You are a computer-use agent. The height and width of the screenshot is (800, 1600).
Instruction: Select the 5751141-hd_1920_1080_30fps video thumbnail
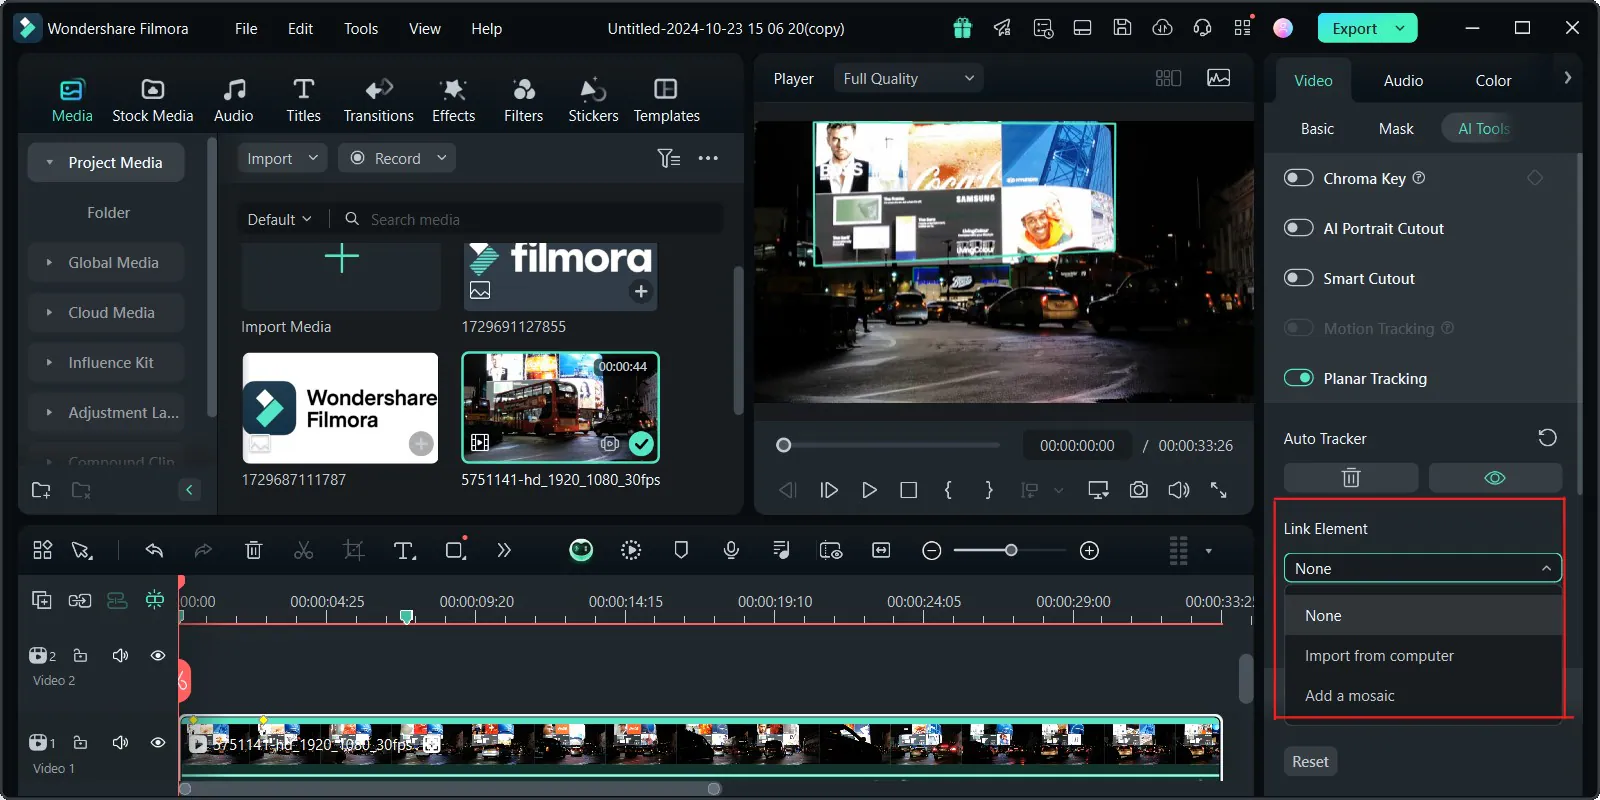(x=560, y=407)
